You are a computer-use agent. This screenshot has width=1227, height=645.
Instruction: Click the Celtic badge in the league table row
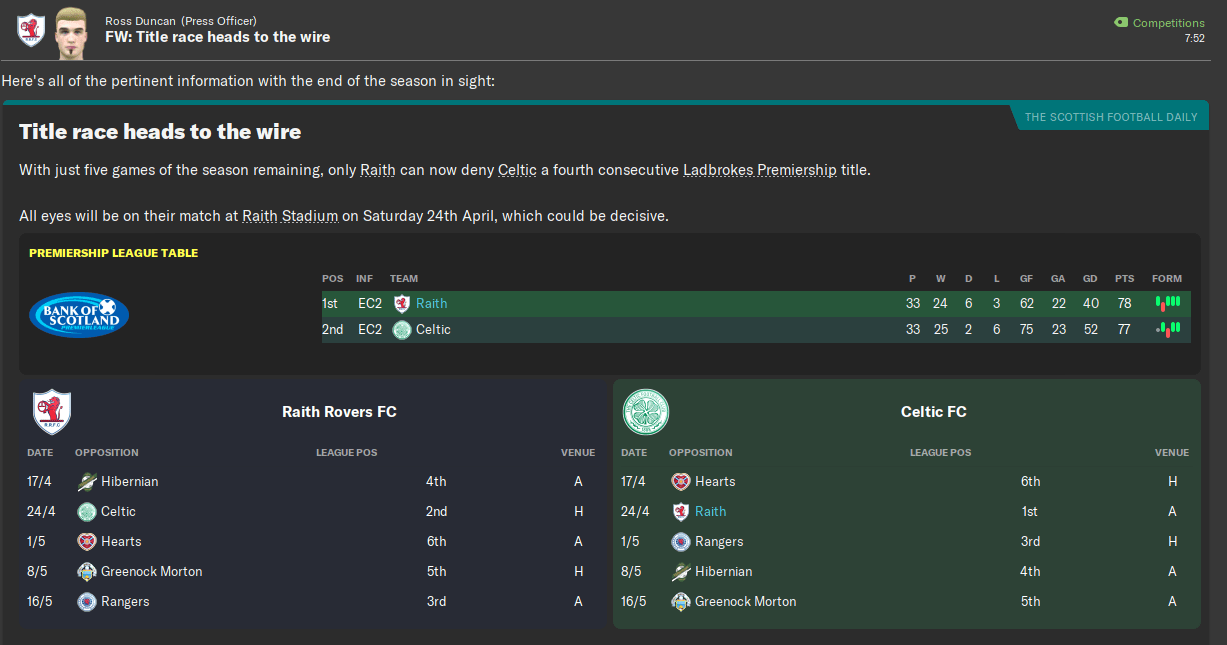(x=402, y=330)
